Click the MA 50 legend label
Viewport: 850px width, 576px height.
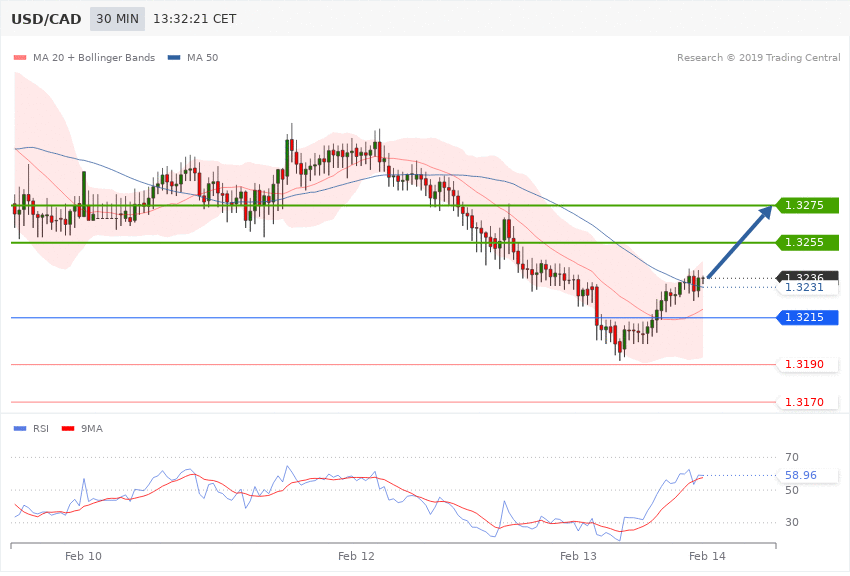[x=202, y=57]
